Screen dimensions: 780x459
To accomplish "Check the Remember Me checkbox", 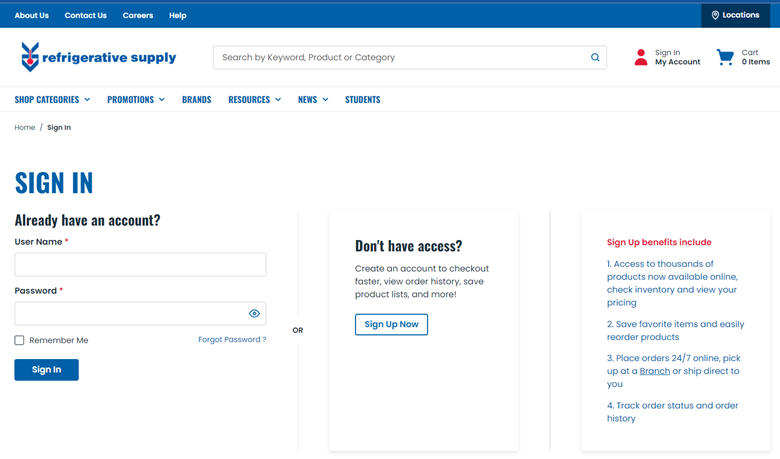I will (x=19, y=340).
